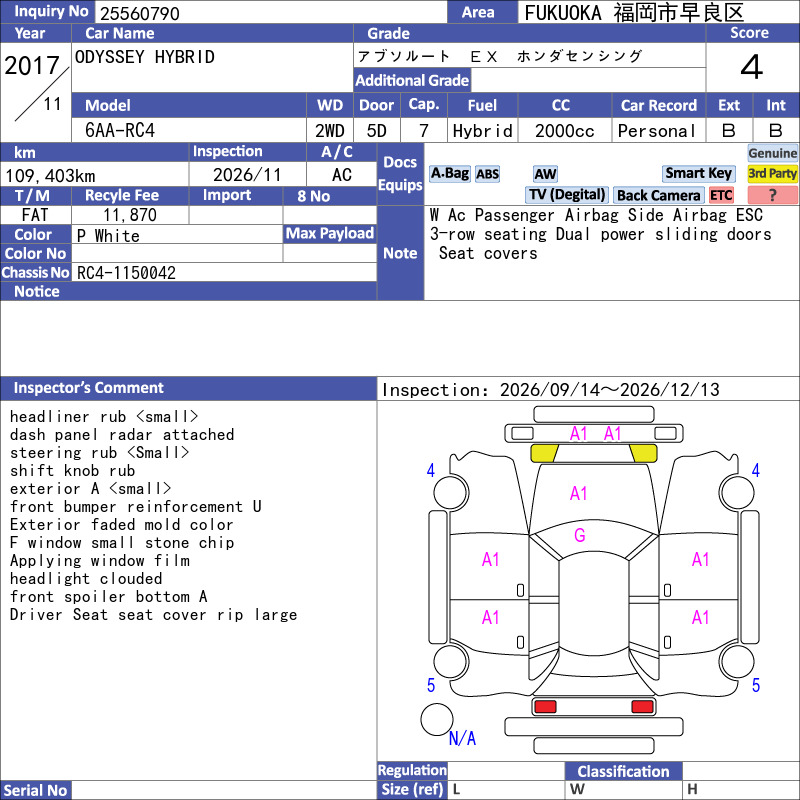
Task: Click the Inquiry No value 25560790
Action: click(140, 13)
